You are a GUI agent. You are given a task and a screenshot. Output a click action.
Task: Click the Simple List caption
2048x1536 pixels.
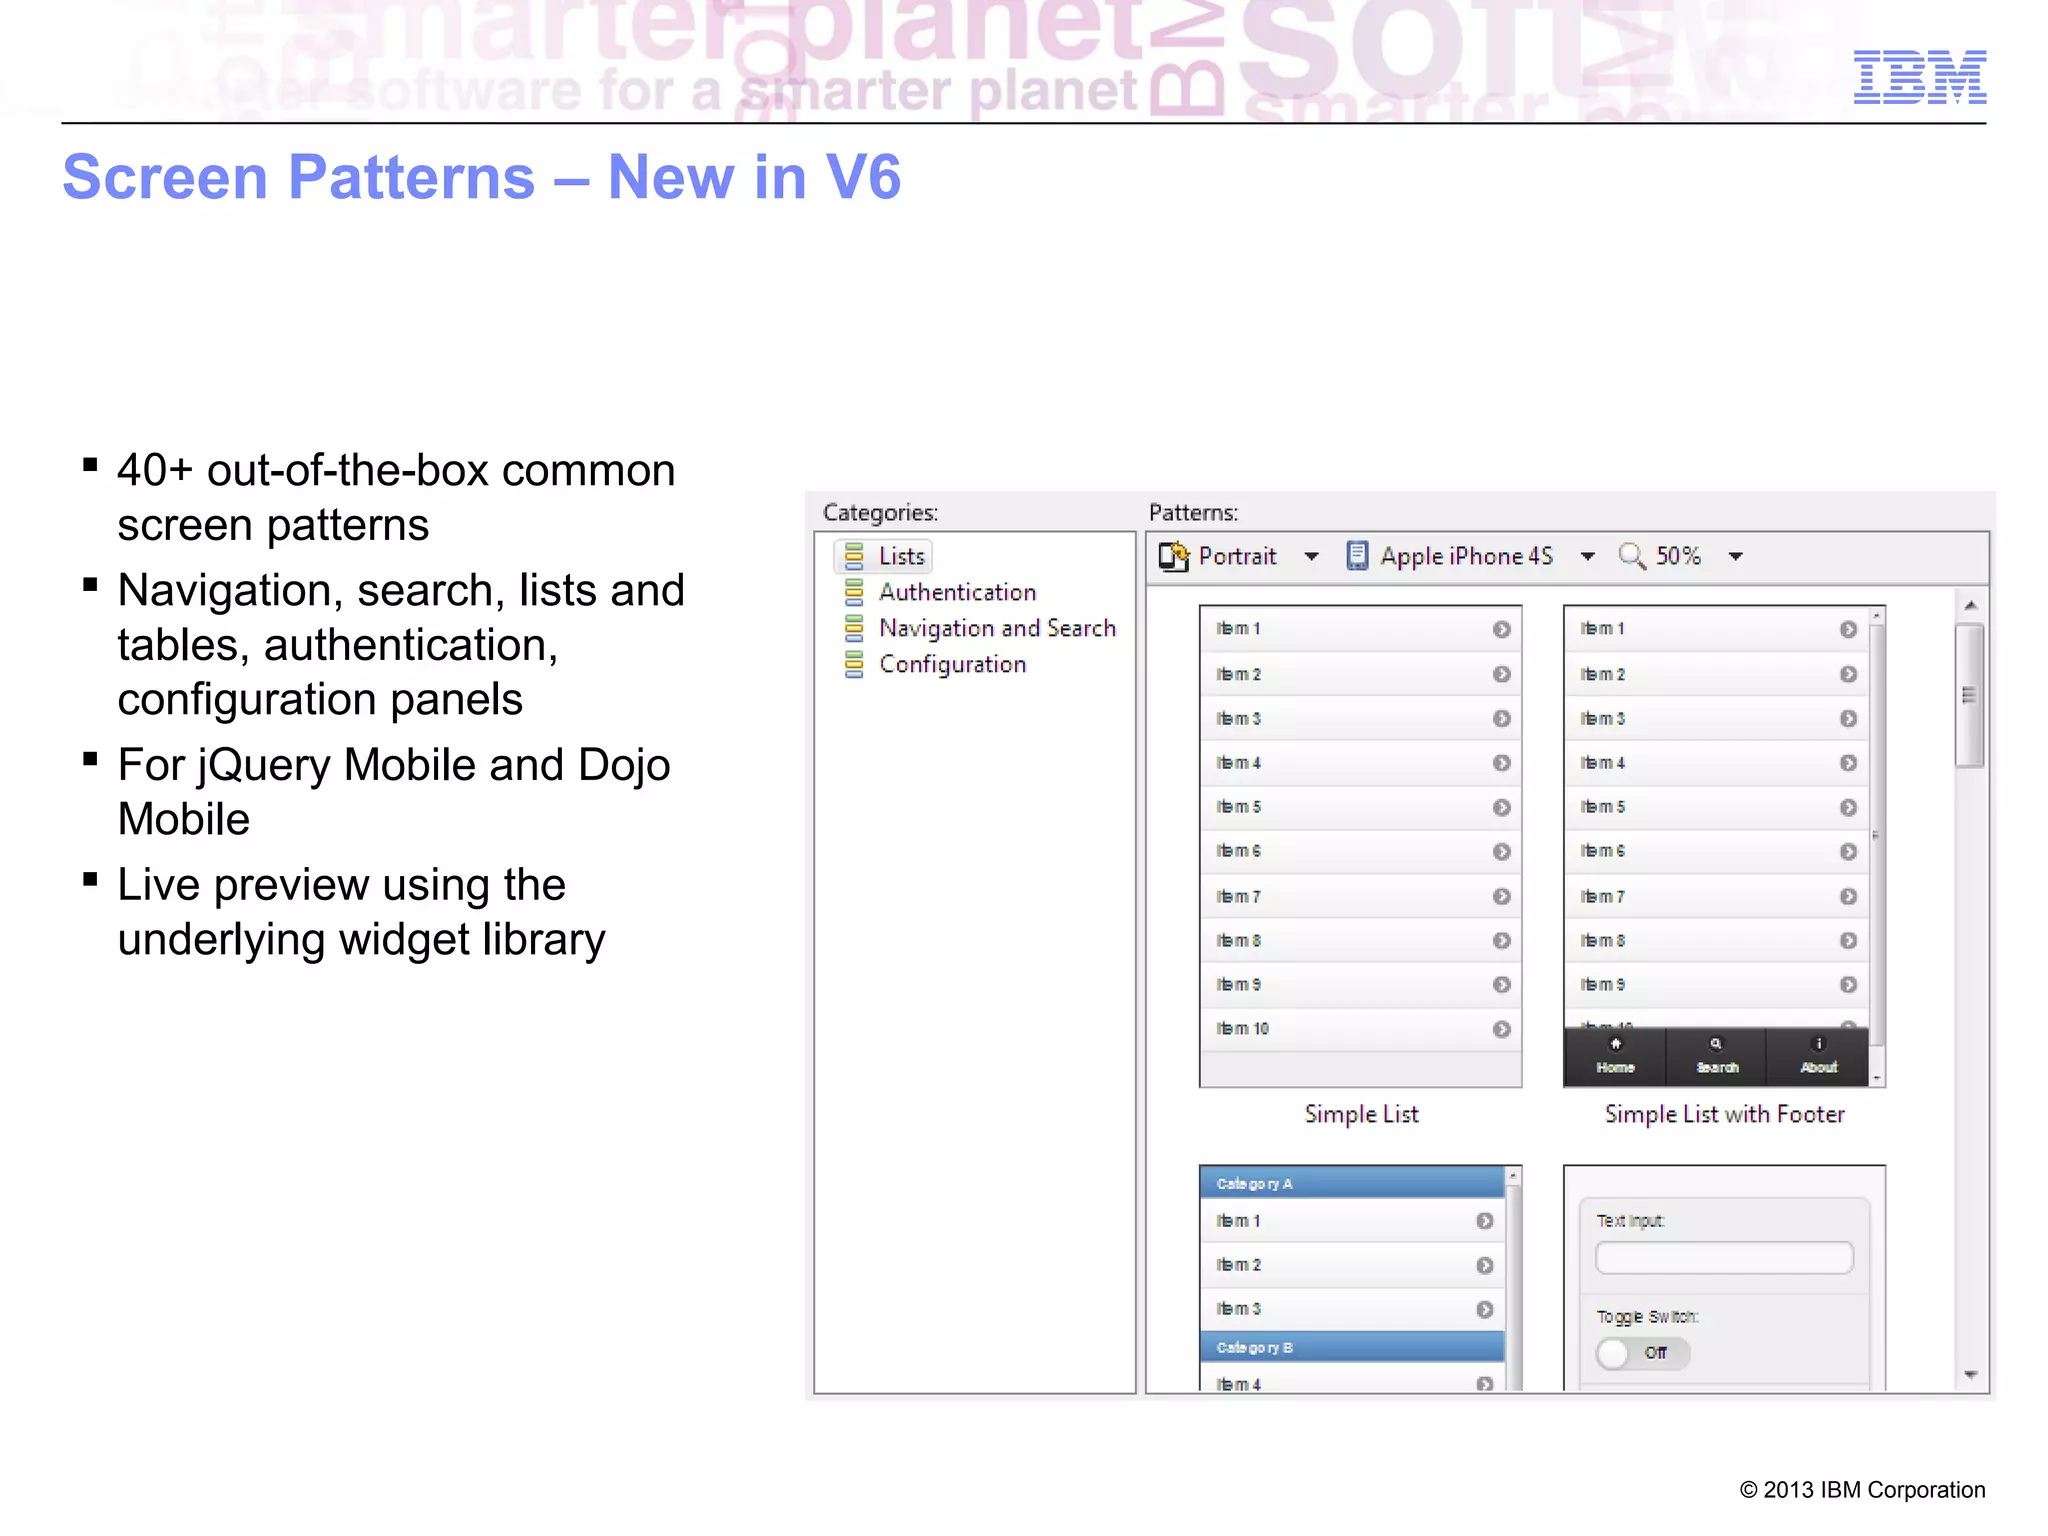click(1361, 1114)
